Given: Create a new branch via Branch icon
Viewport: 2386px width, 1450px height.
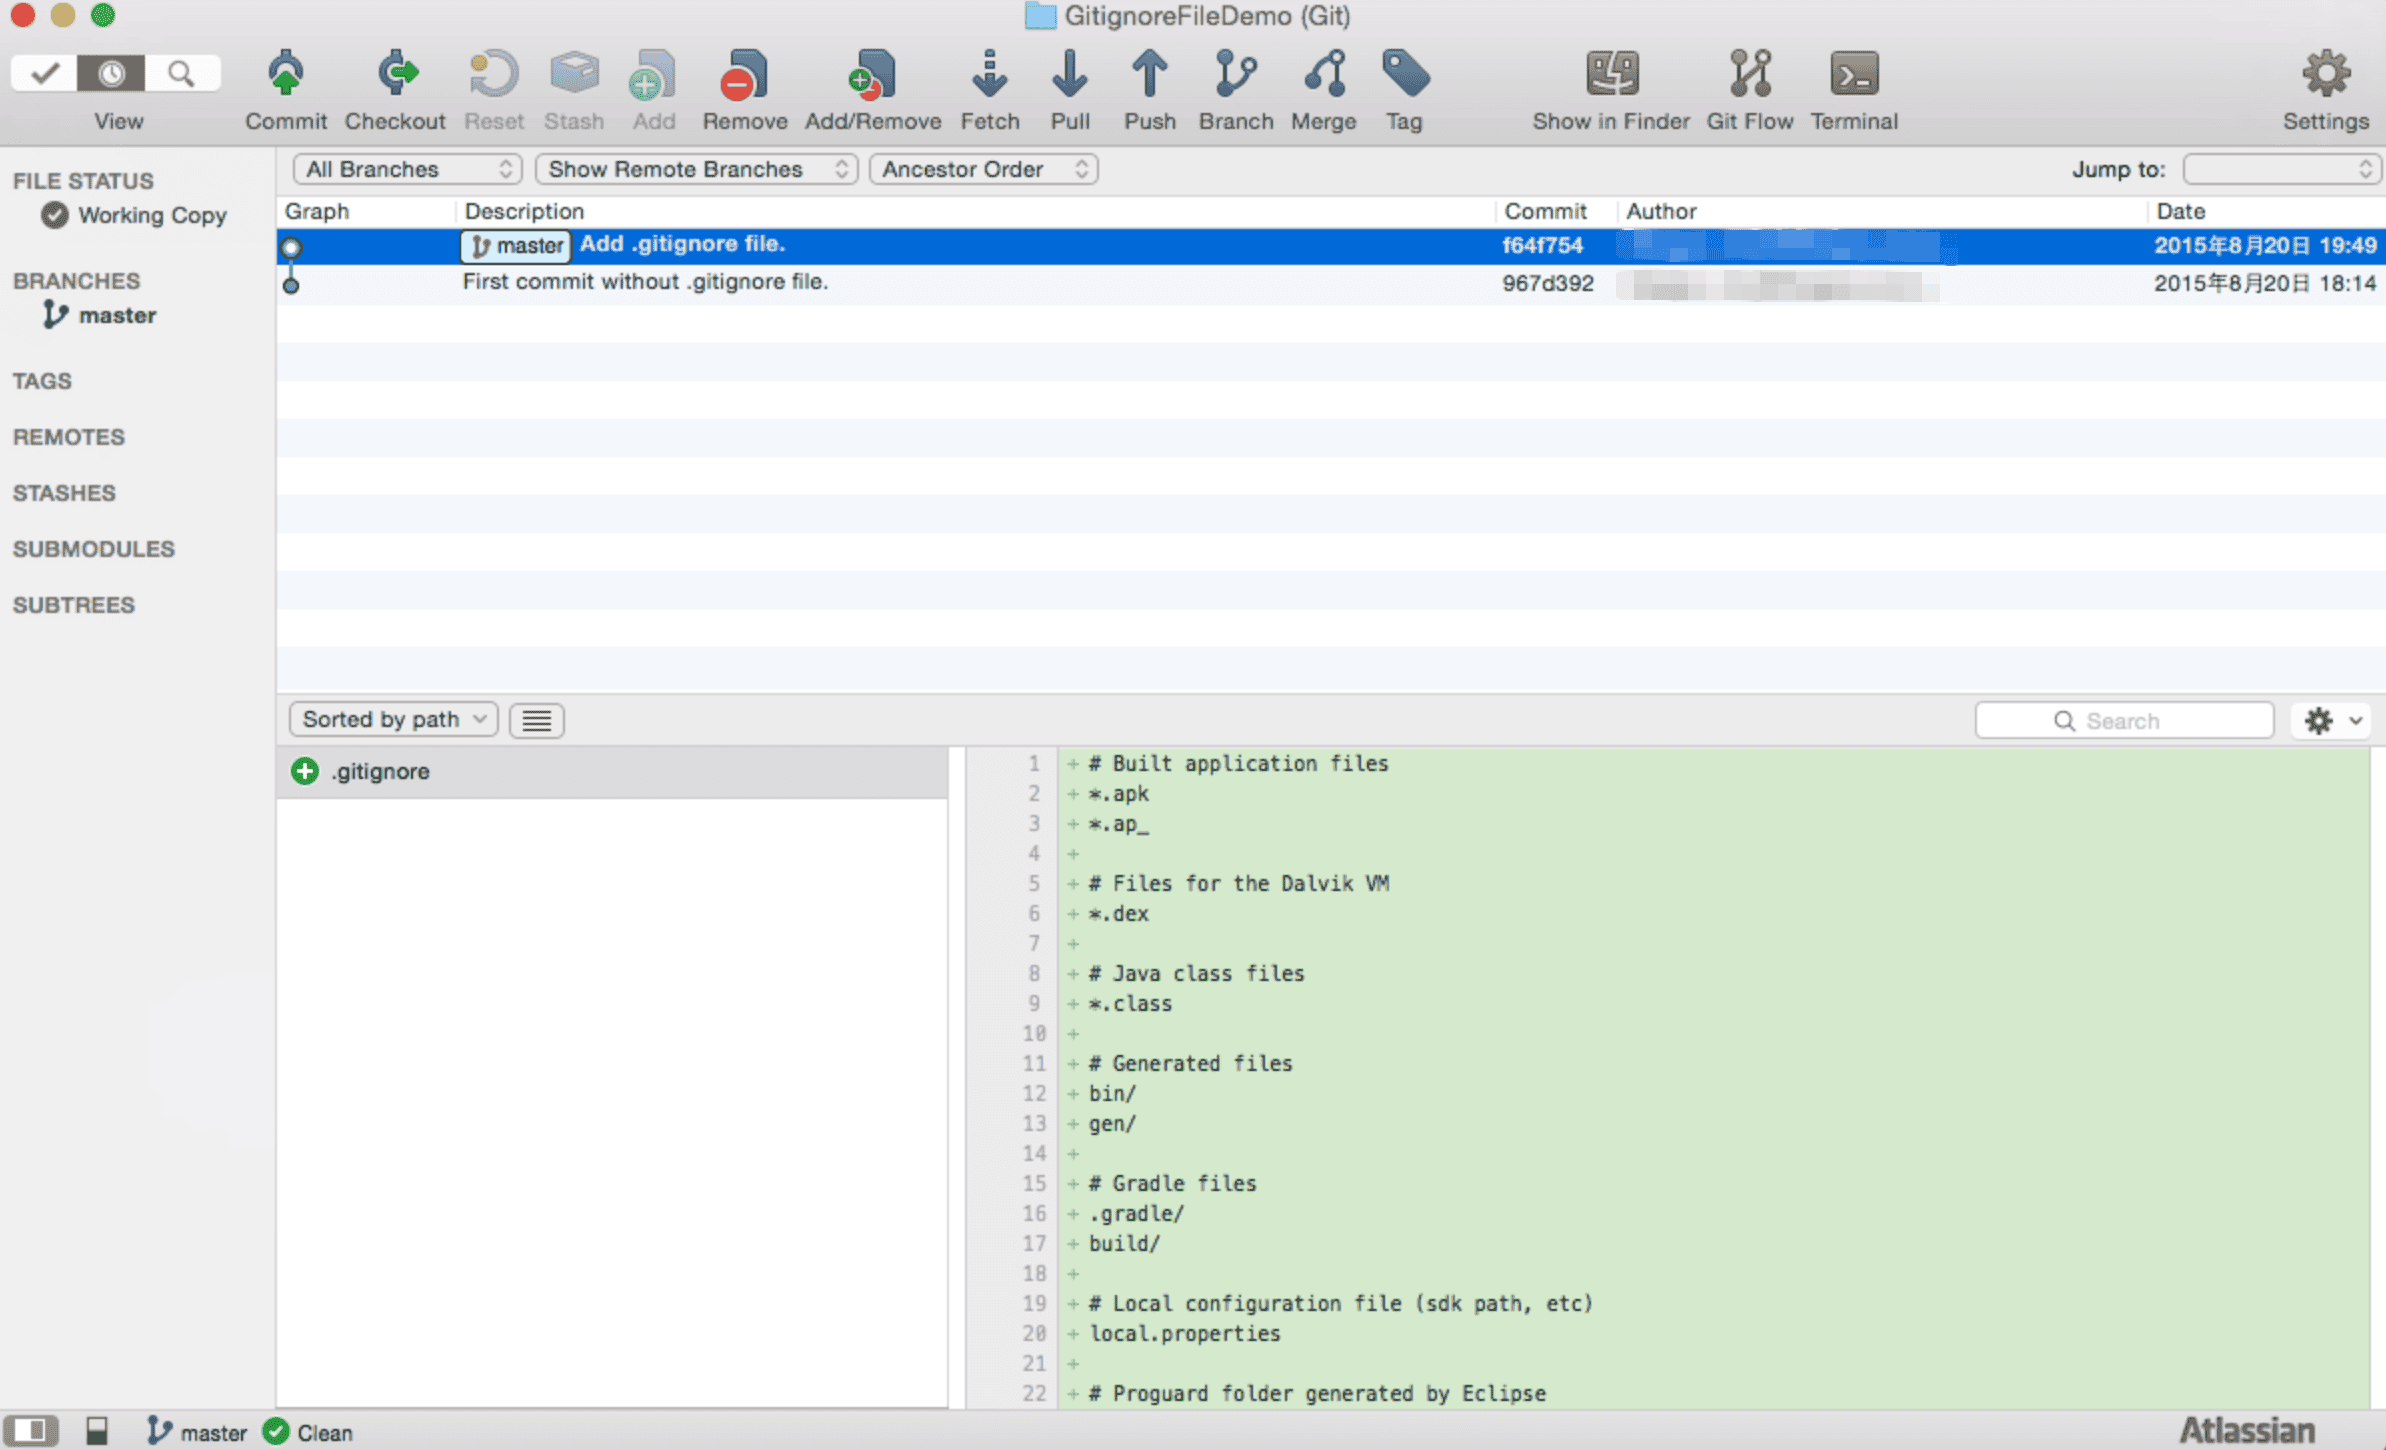Looking at the screenshot, I should 1236,74.
